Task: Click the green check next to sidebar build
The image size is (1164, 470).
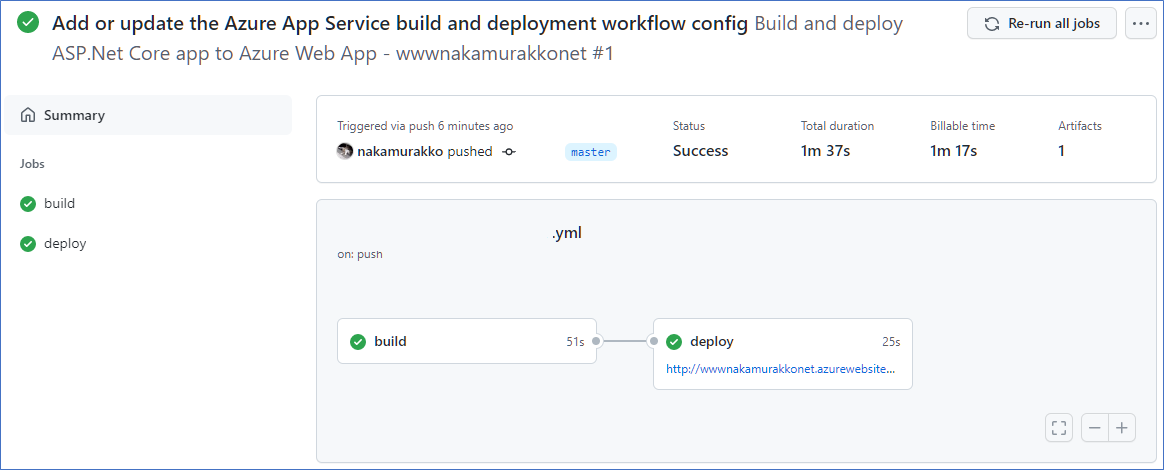Action: pos(28,203)
